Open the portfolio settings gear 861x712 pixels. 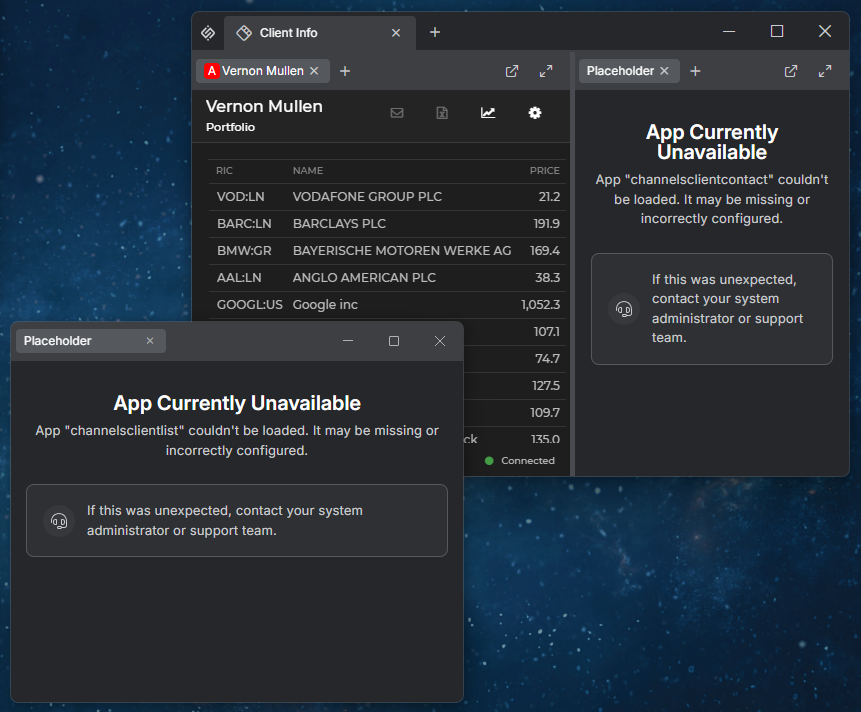pos(535,113)
